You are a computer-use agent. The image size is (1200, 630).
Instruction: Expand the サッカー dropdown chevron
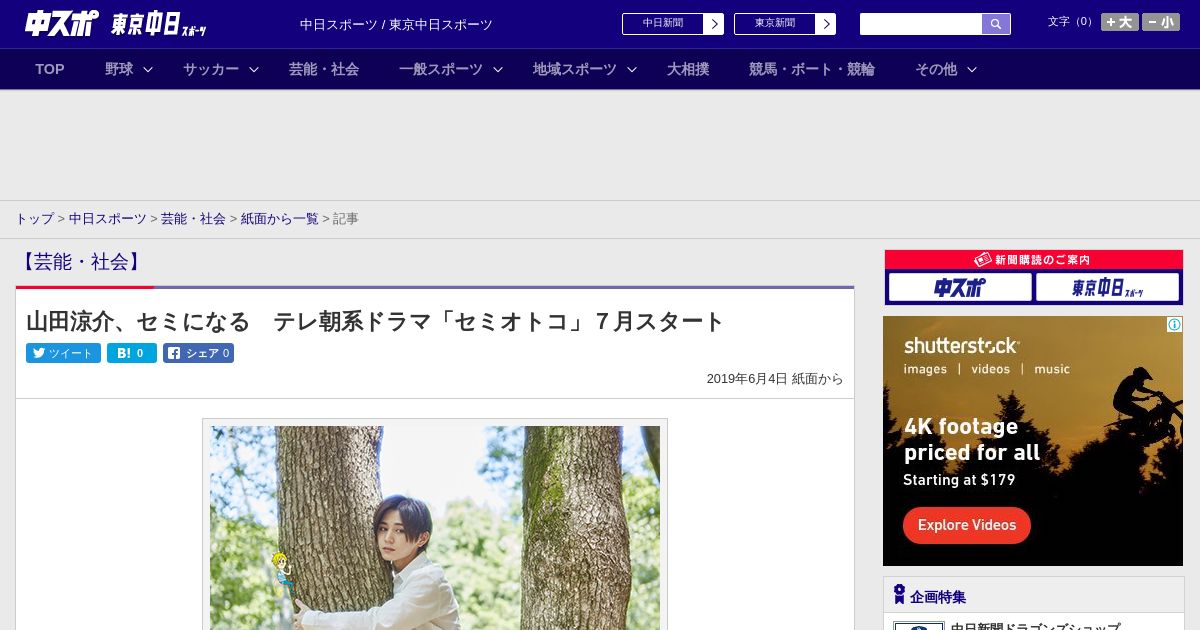pos(254,69)
